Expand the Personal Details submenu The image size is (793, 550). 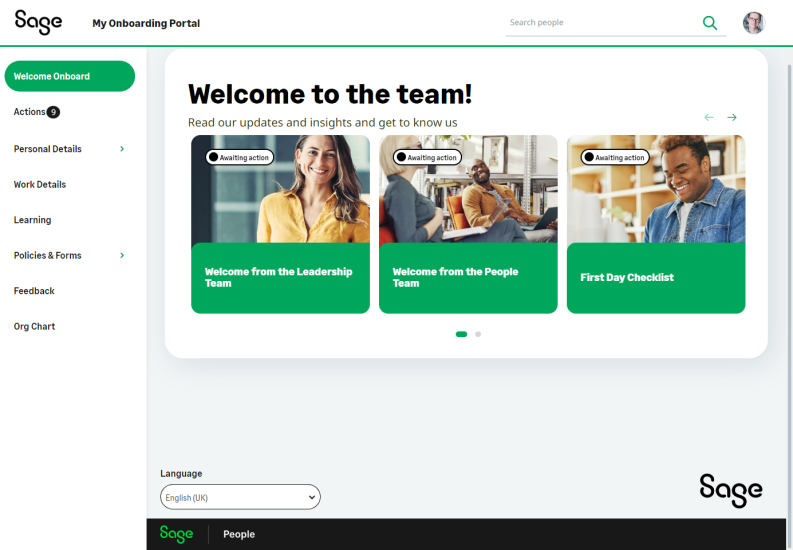tap(122, 149)
